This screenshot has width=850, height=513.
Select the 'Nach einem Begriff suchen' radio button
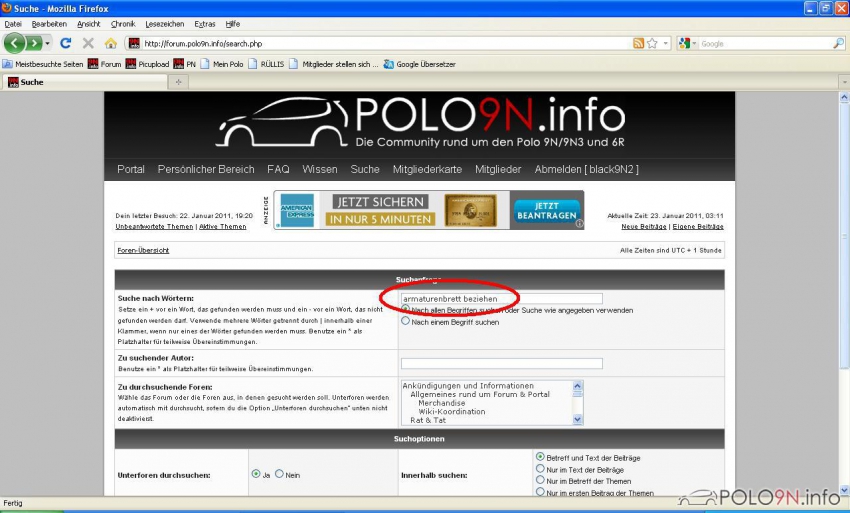coord(406,322)
